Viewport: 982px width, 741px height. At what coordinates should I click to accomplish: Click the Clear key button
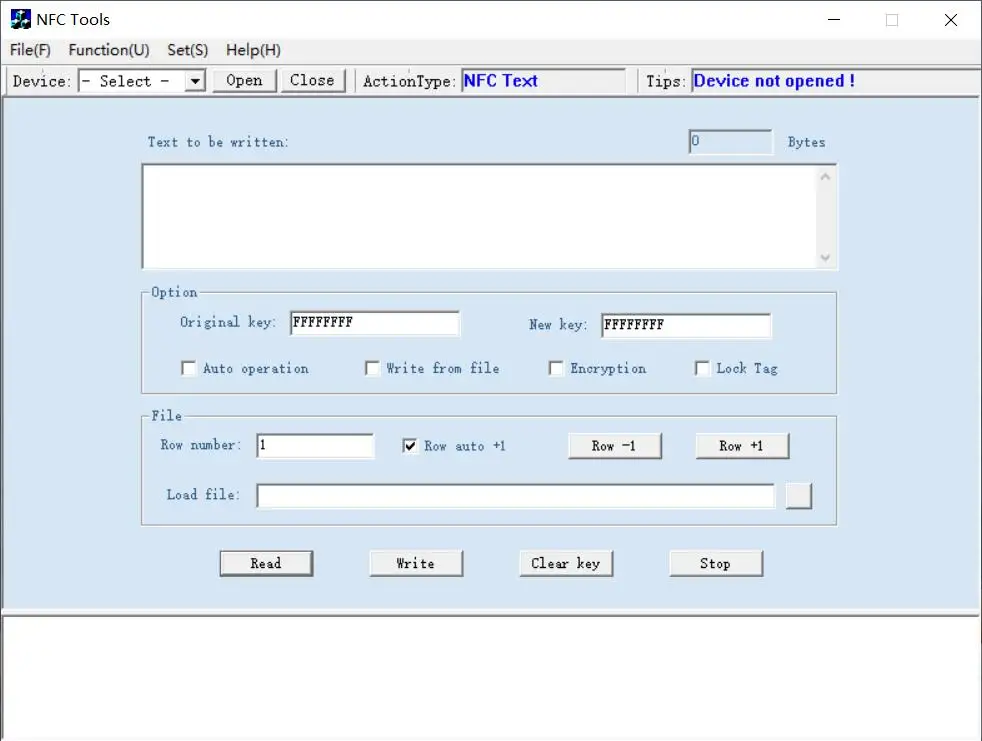(566, 564)
